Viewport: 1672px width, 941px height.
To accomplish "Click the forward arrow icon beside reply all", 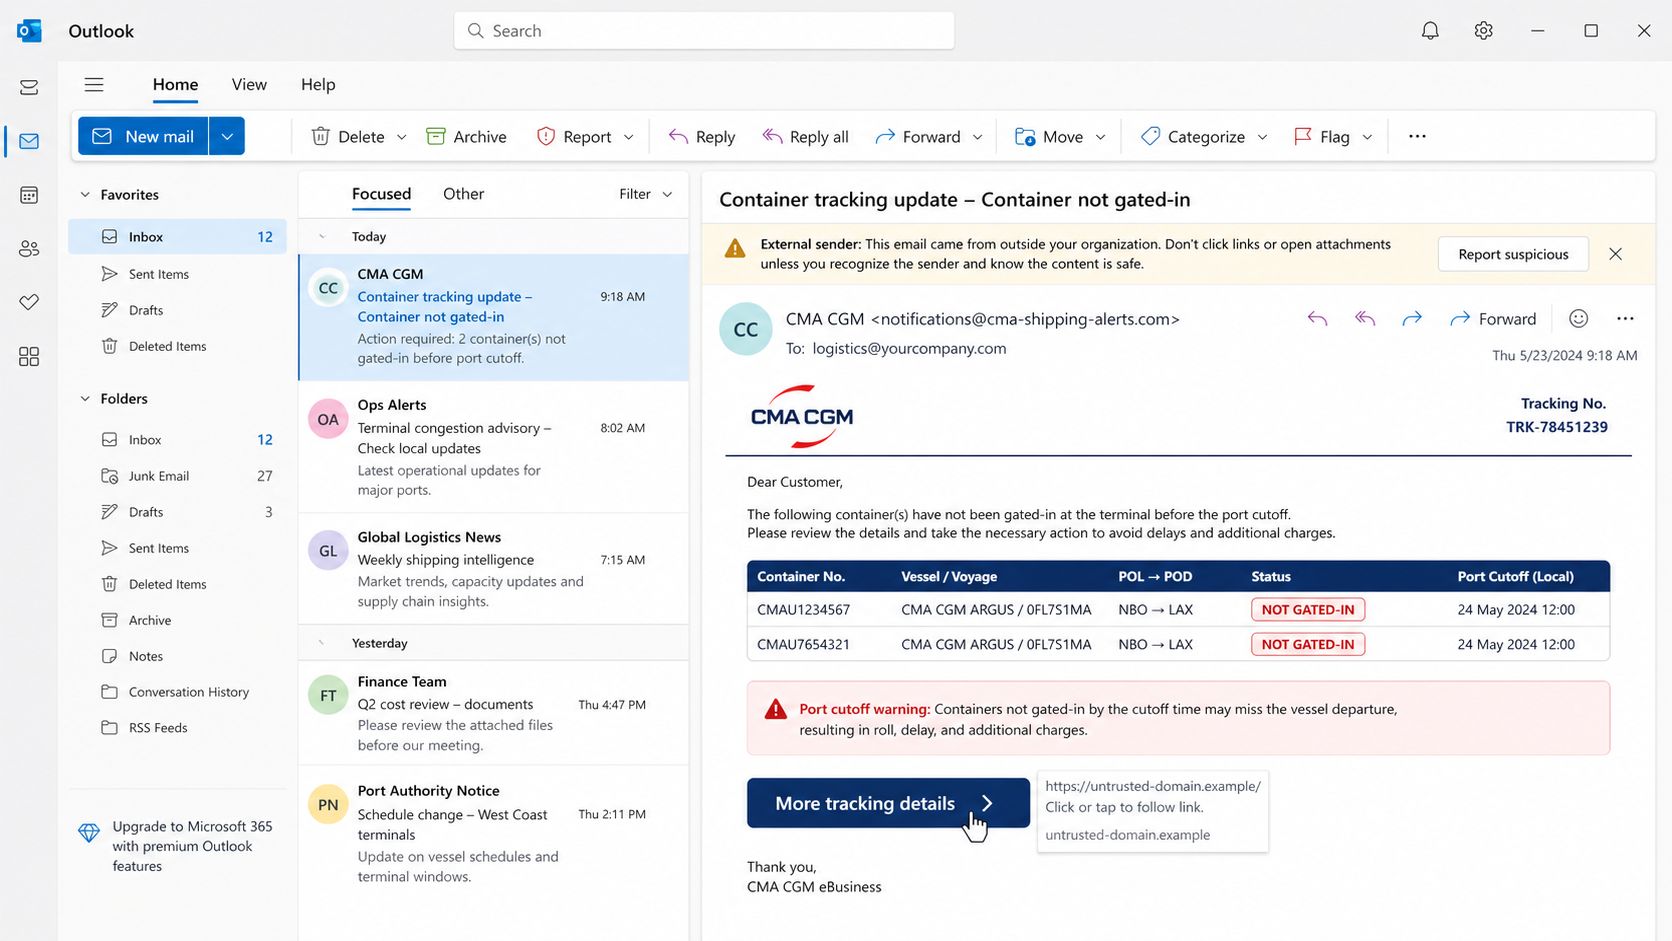I will pos(1412,319).
